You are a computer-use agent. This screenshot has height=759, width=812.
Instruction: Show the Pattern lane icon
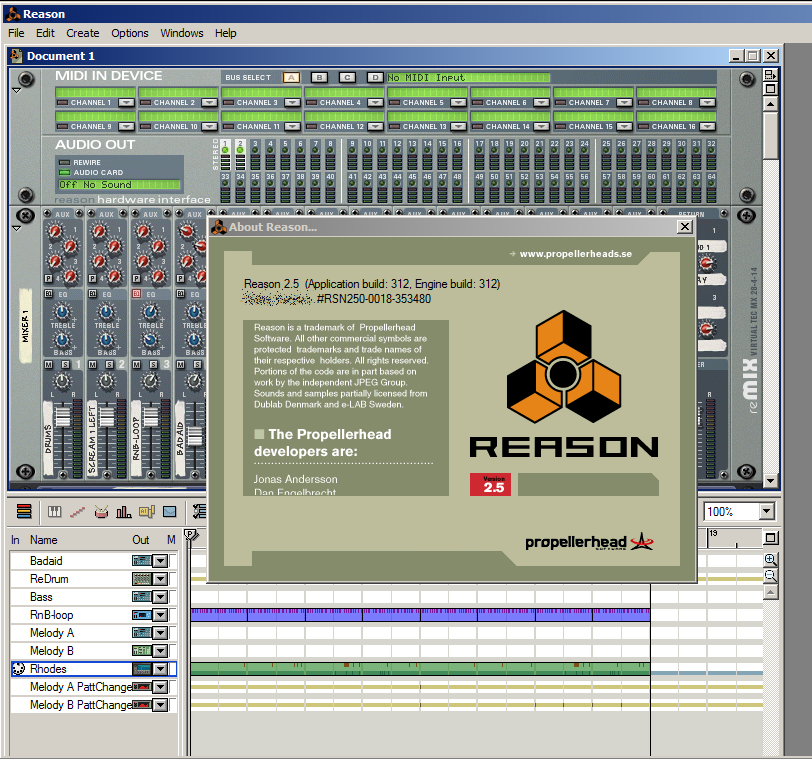coord(147,512)
